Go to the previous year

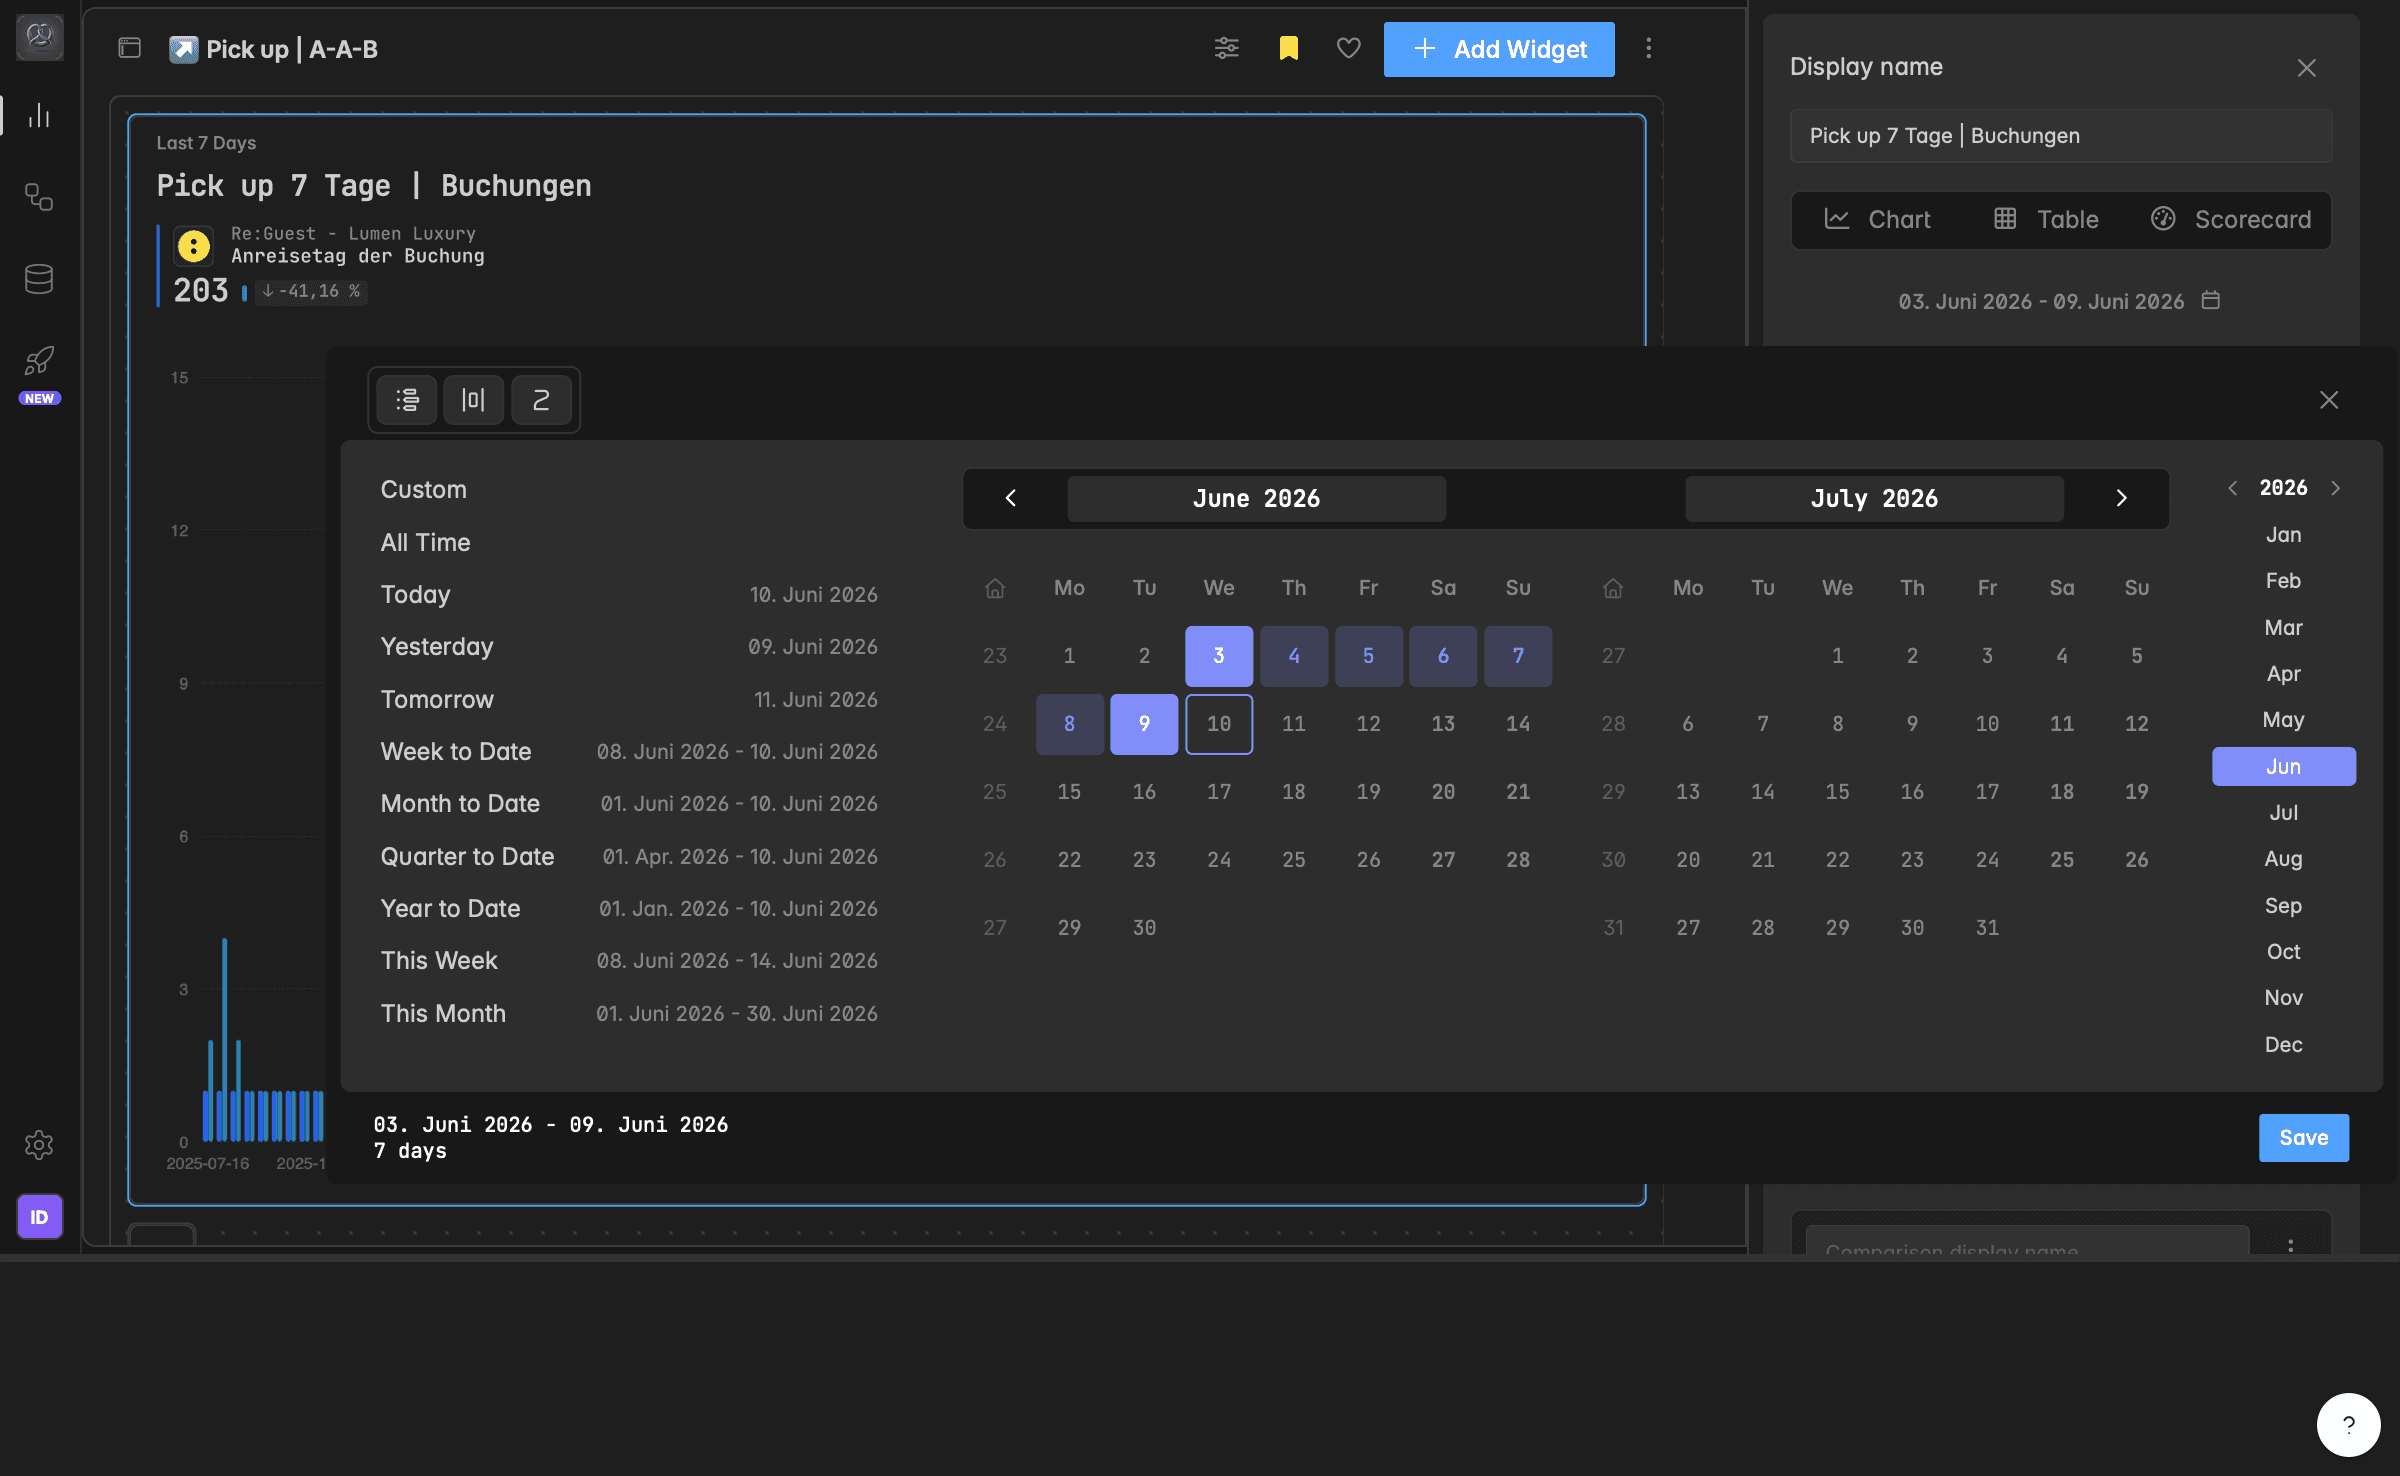point(2232,488)
